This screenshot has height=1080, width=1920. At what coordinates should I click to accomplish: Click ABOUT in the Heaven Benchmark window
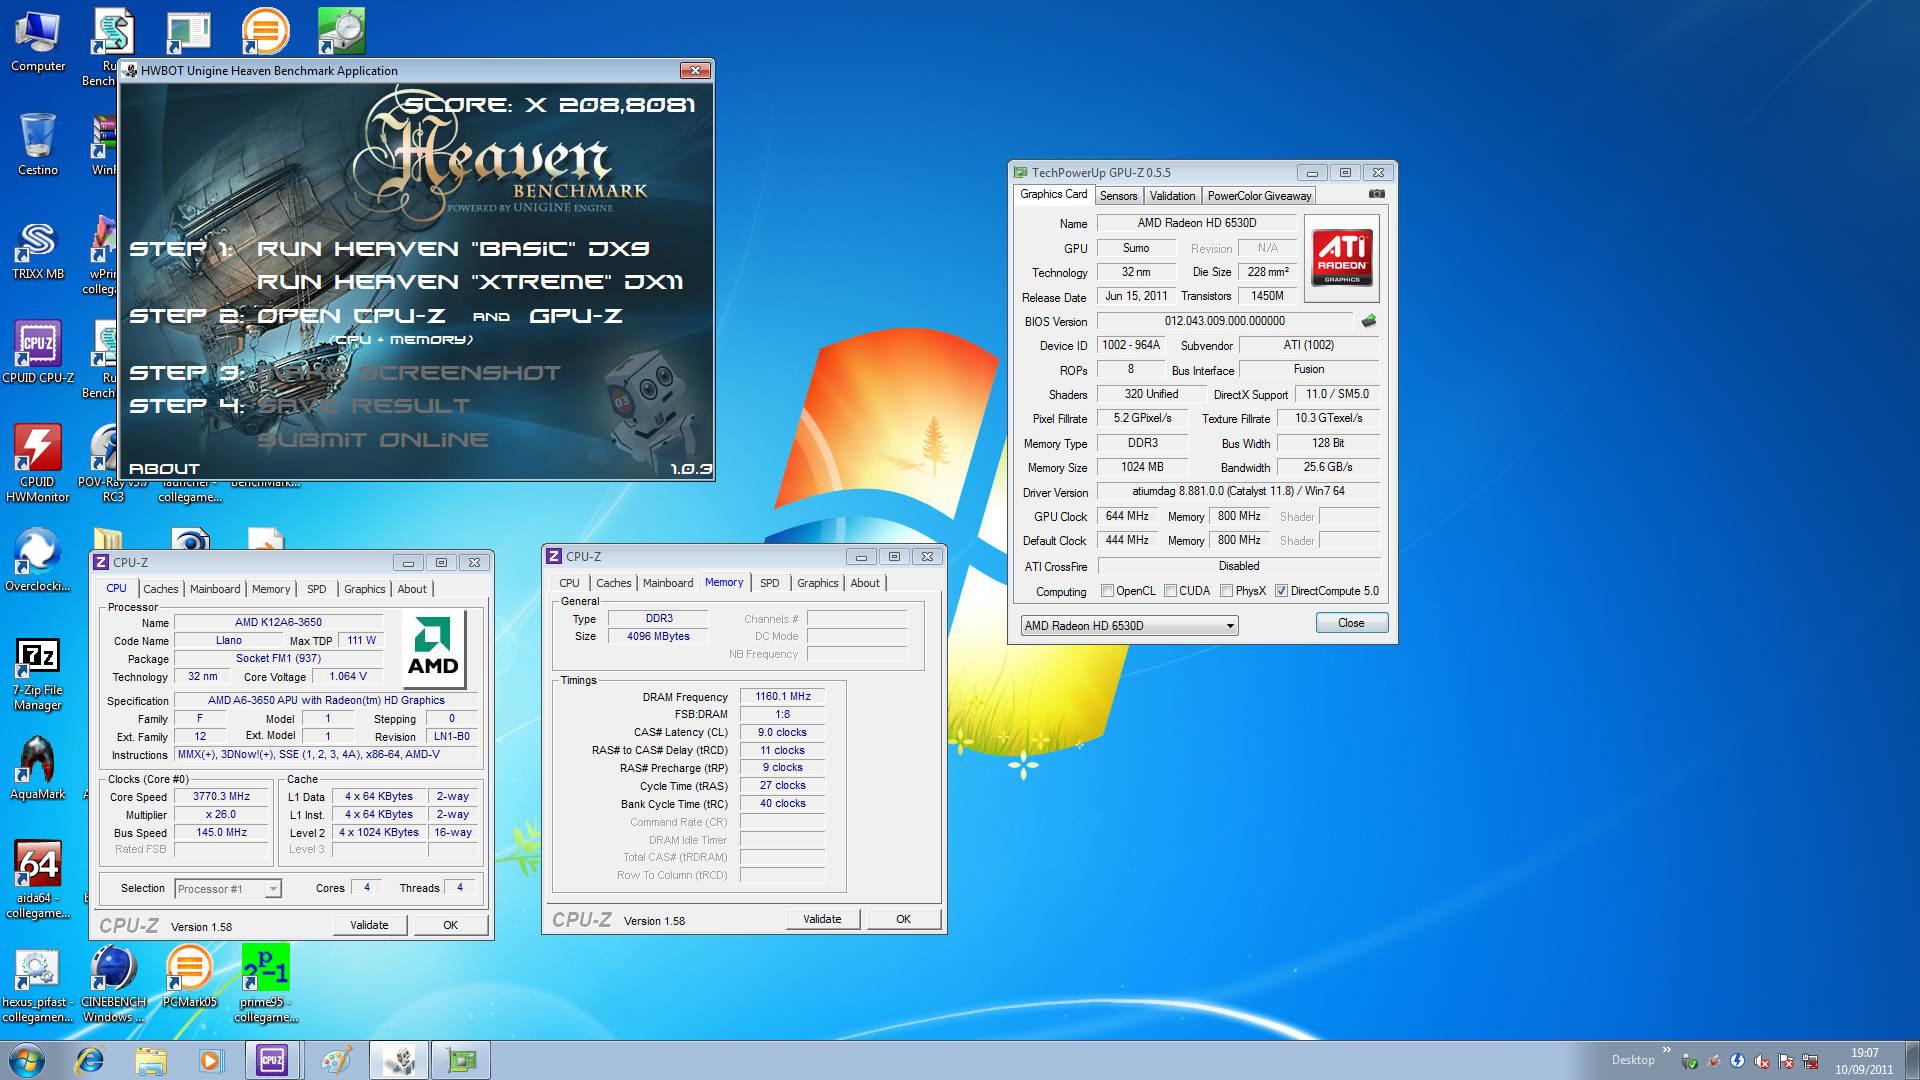point(164,469)
